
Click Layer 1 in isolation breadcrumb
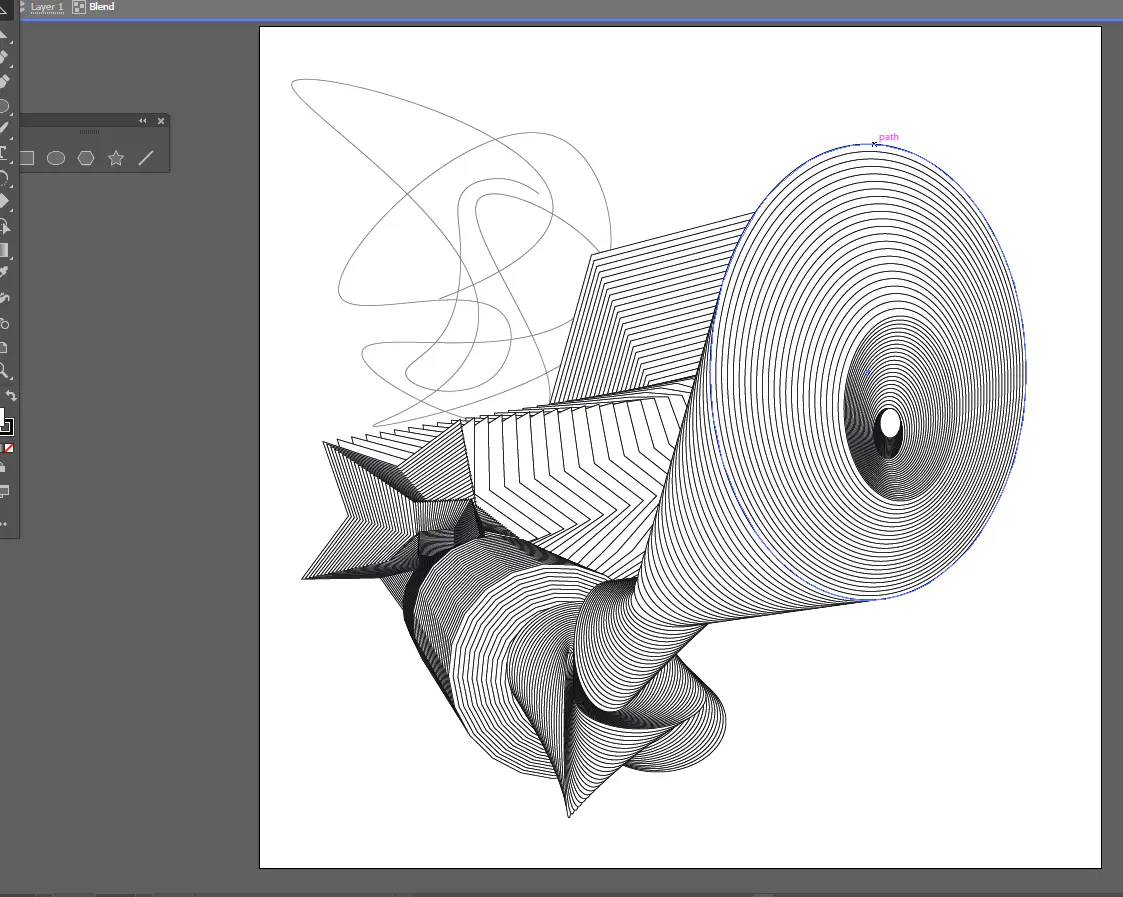(46, 7)
